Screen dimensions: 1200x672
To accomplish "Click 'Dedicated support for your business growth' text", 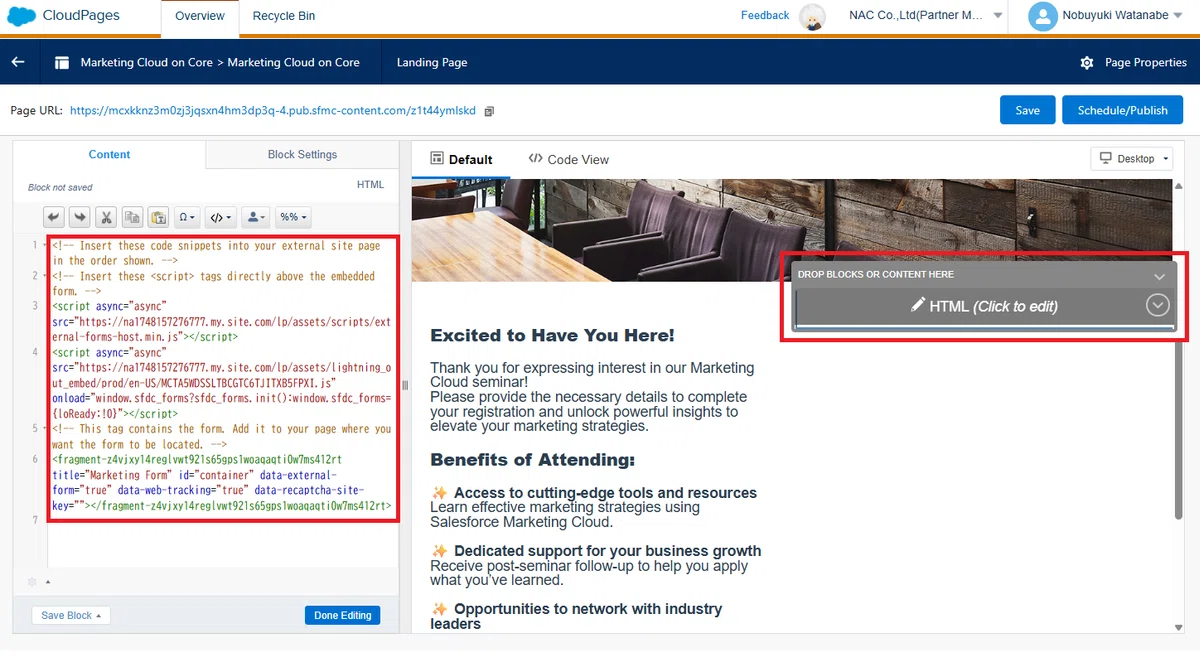I will (607, 551).
